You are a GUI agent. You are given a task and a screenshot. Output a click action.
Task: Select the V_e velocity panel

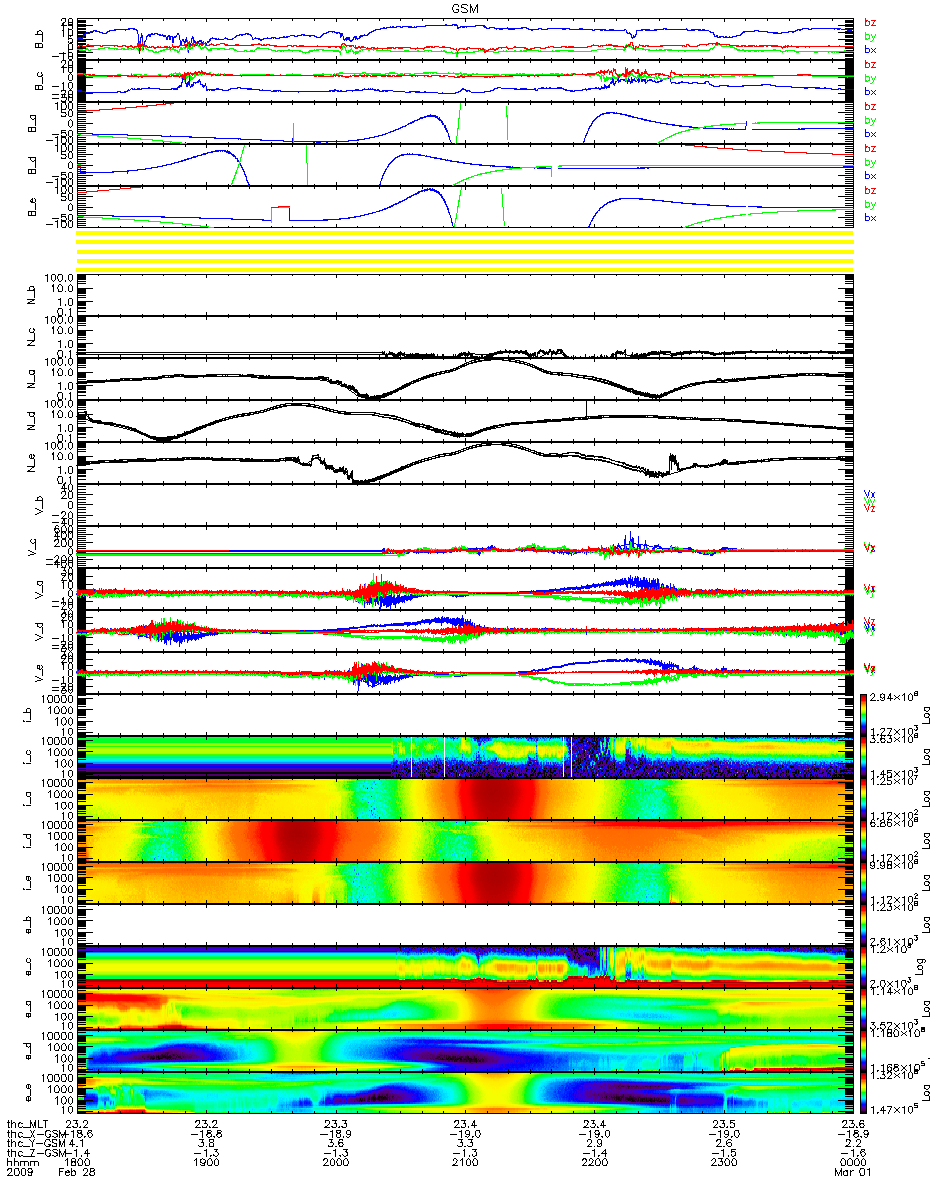(464, 673)
